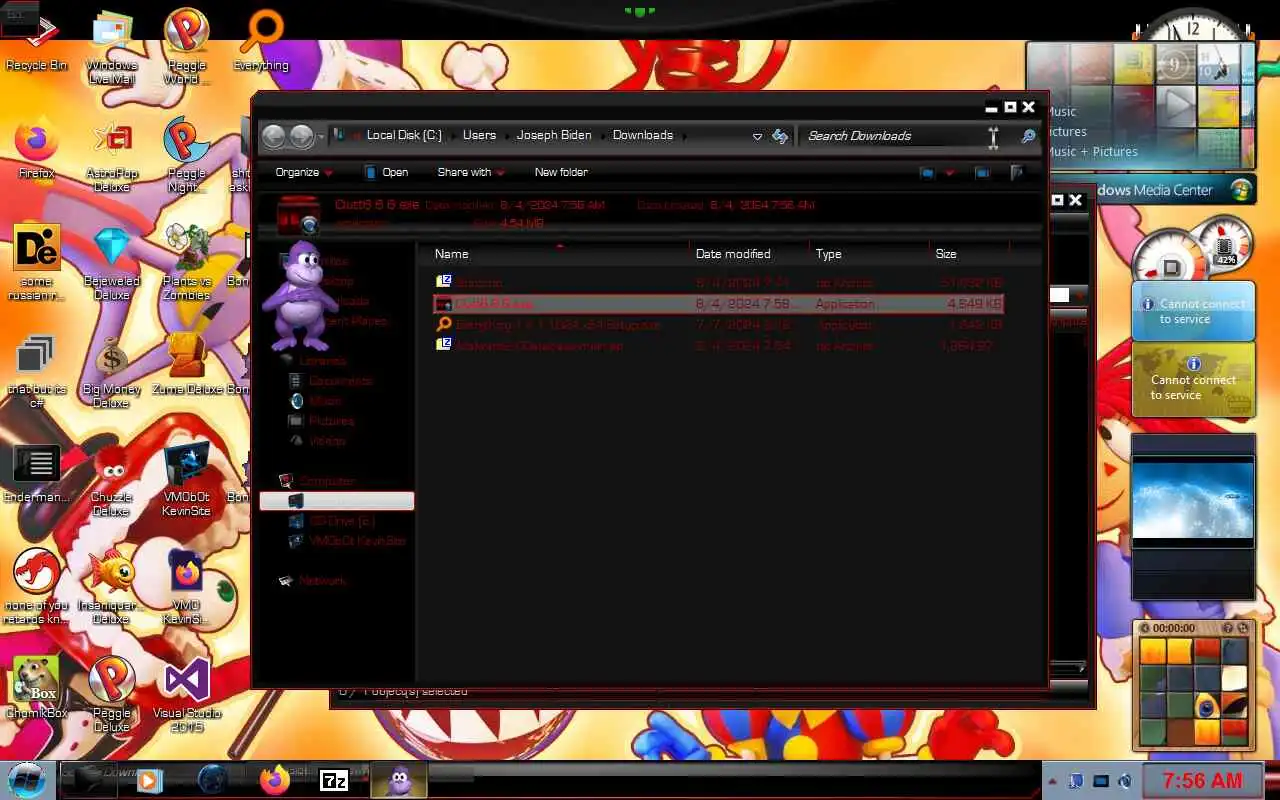Sort files by the Name column
1280x800 pixels.
tap(560, 254)
